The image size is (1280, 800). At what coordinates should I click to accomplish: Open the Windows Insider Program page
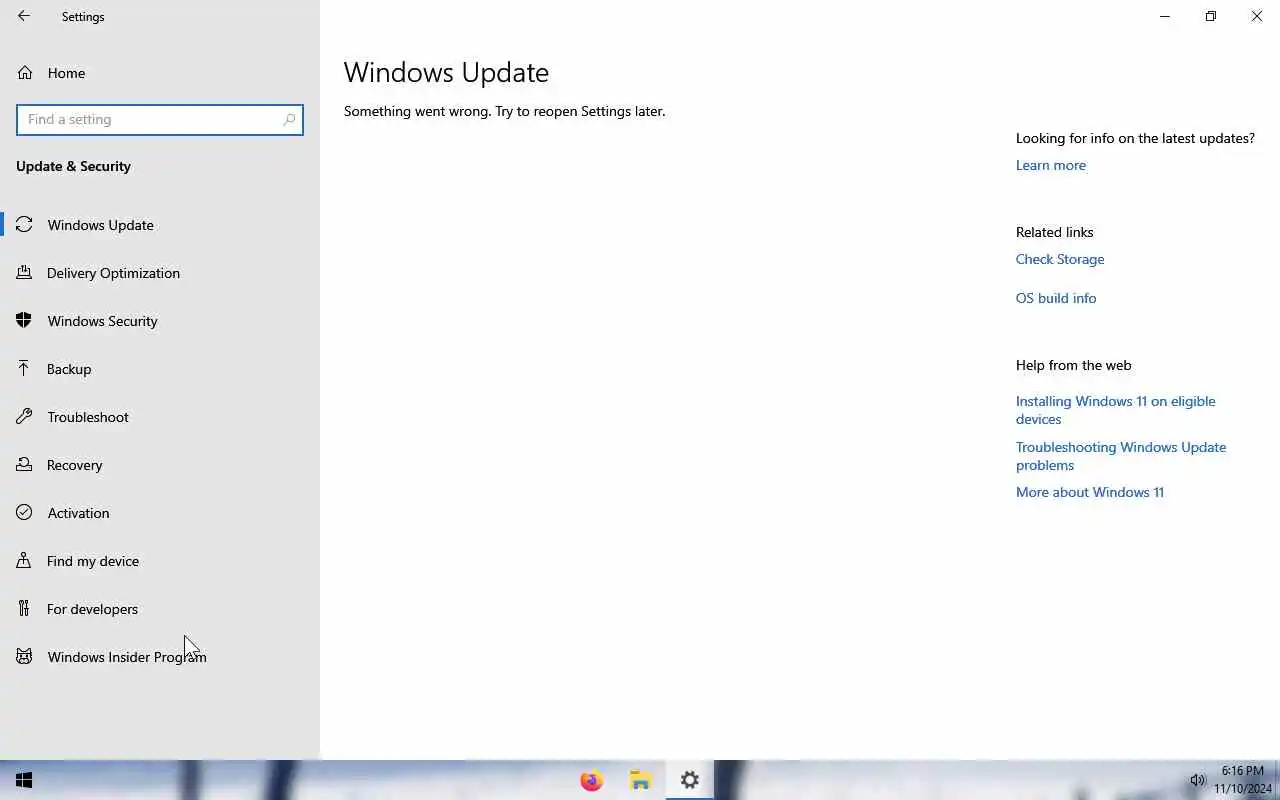pos(160,657)
